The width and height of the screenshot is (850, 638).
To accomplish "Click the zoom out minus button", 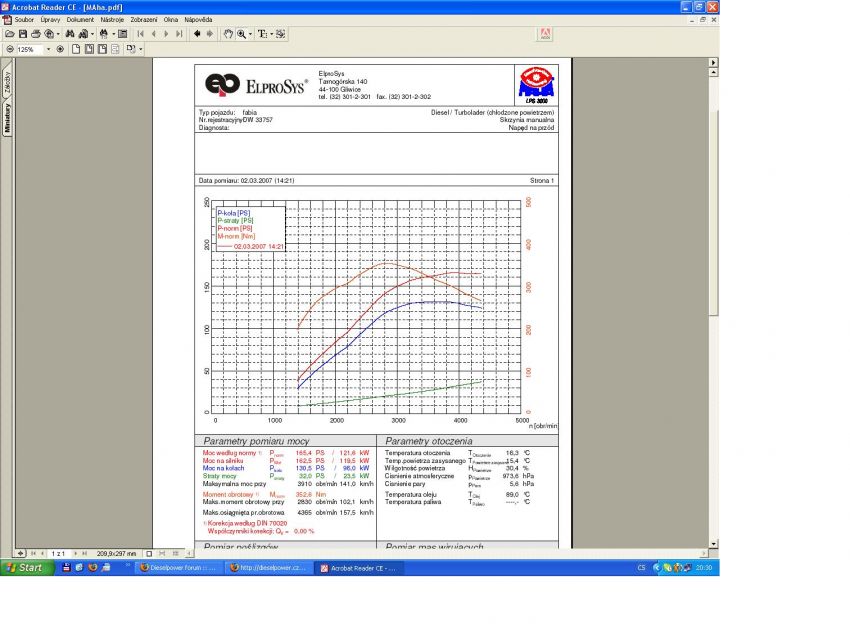I will pos(10,49).
